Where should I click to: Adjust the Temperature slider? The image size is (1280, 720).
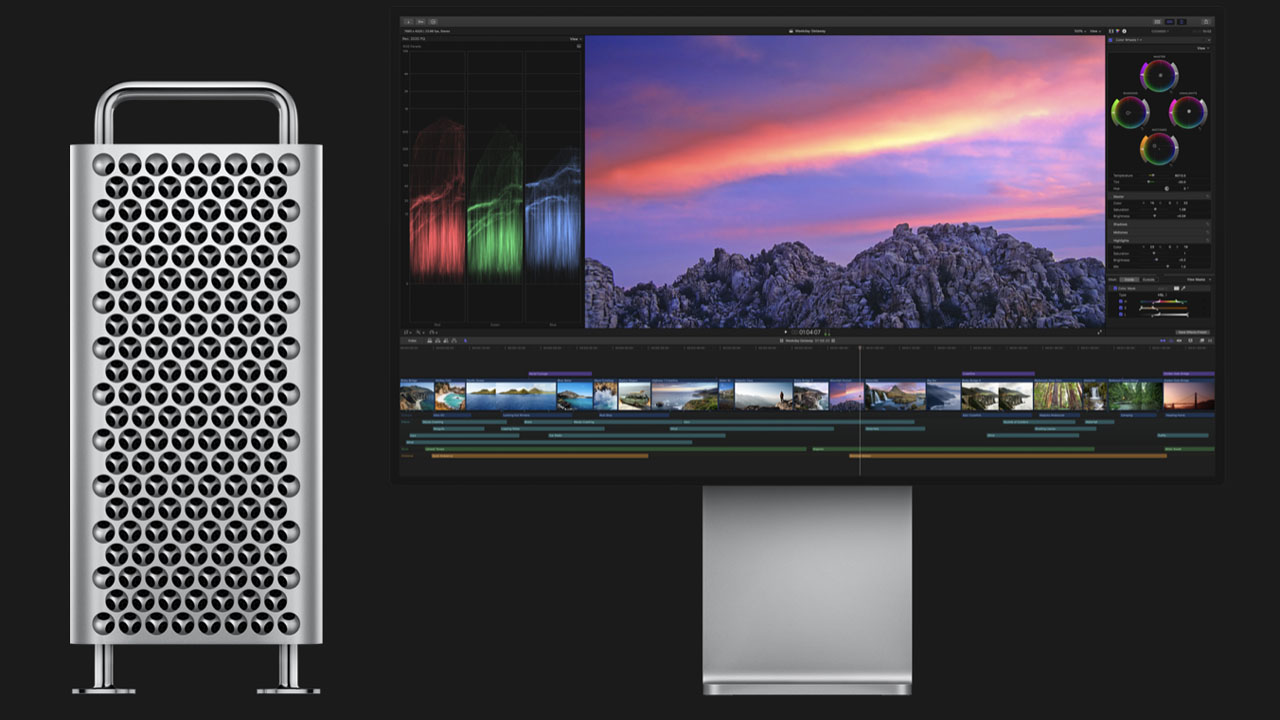(1151, 175)
